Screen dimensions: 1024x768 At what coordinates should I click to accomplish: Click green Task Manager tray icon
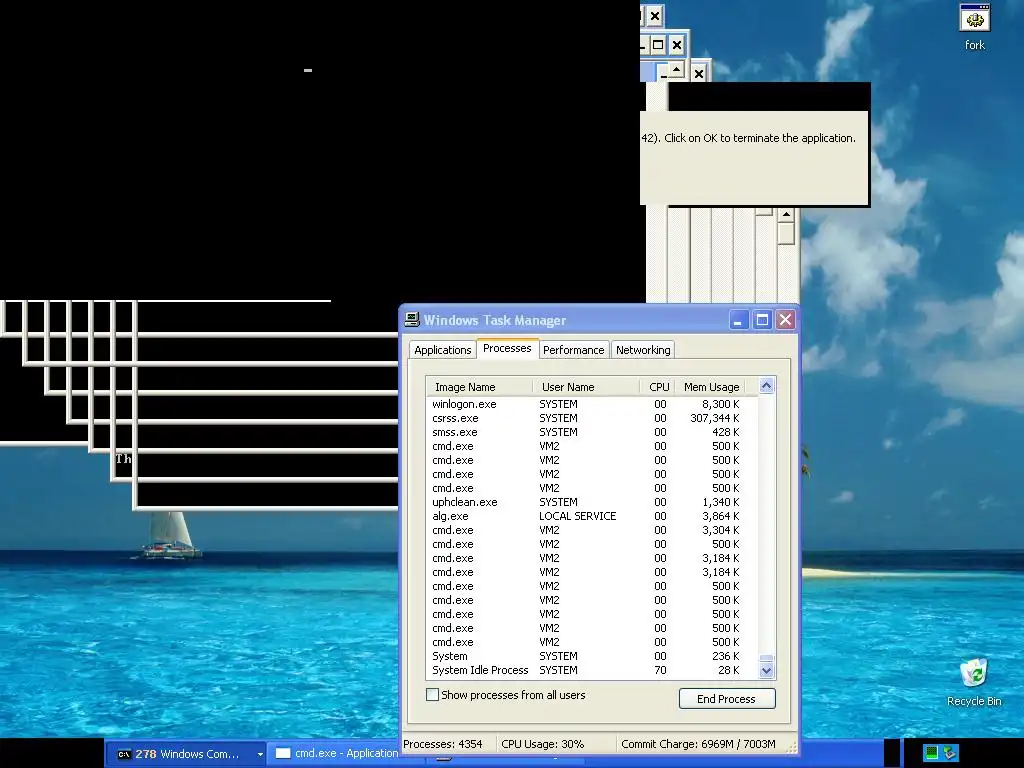932,753
